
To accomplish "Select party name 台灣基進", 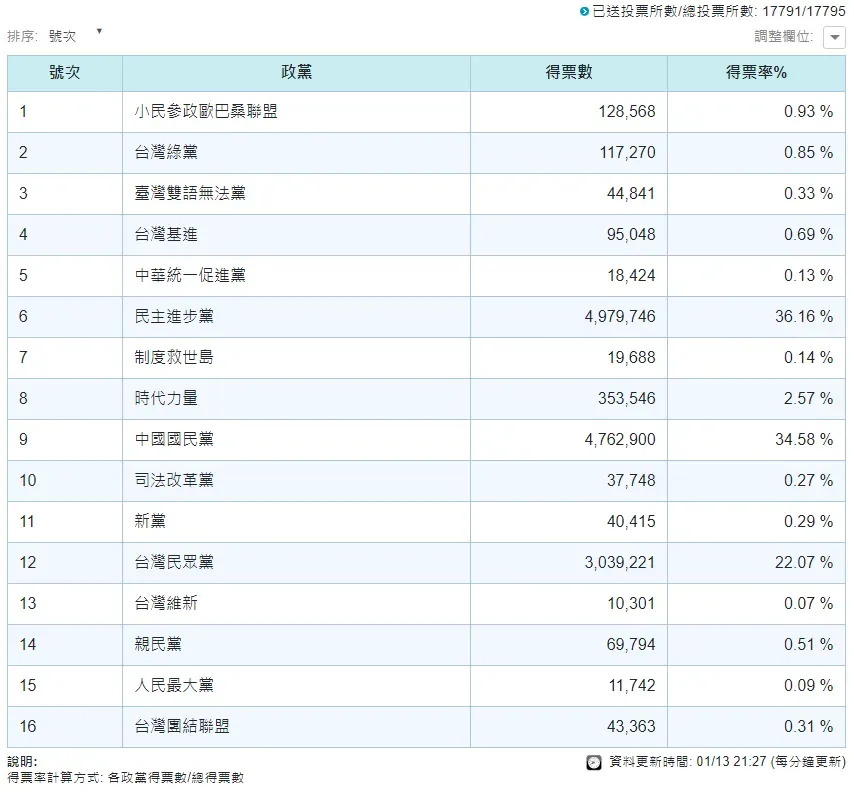I will click(166, 235).
